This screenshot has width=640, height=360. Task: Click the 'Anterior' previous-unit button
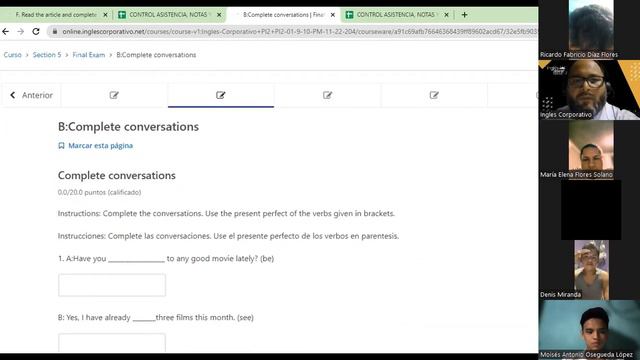31,95
